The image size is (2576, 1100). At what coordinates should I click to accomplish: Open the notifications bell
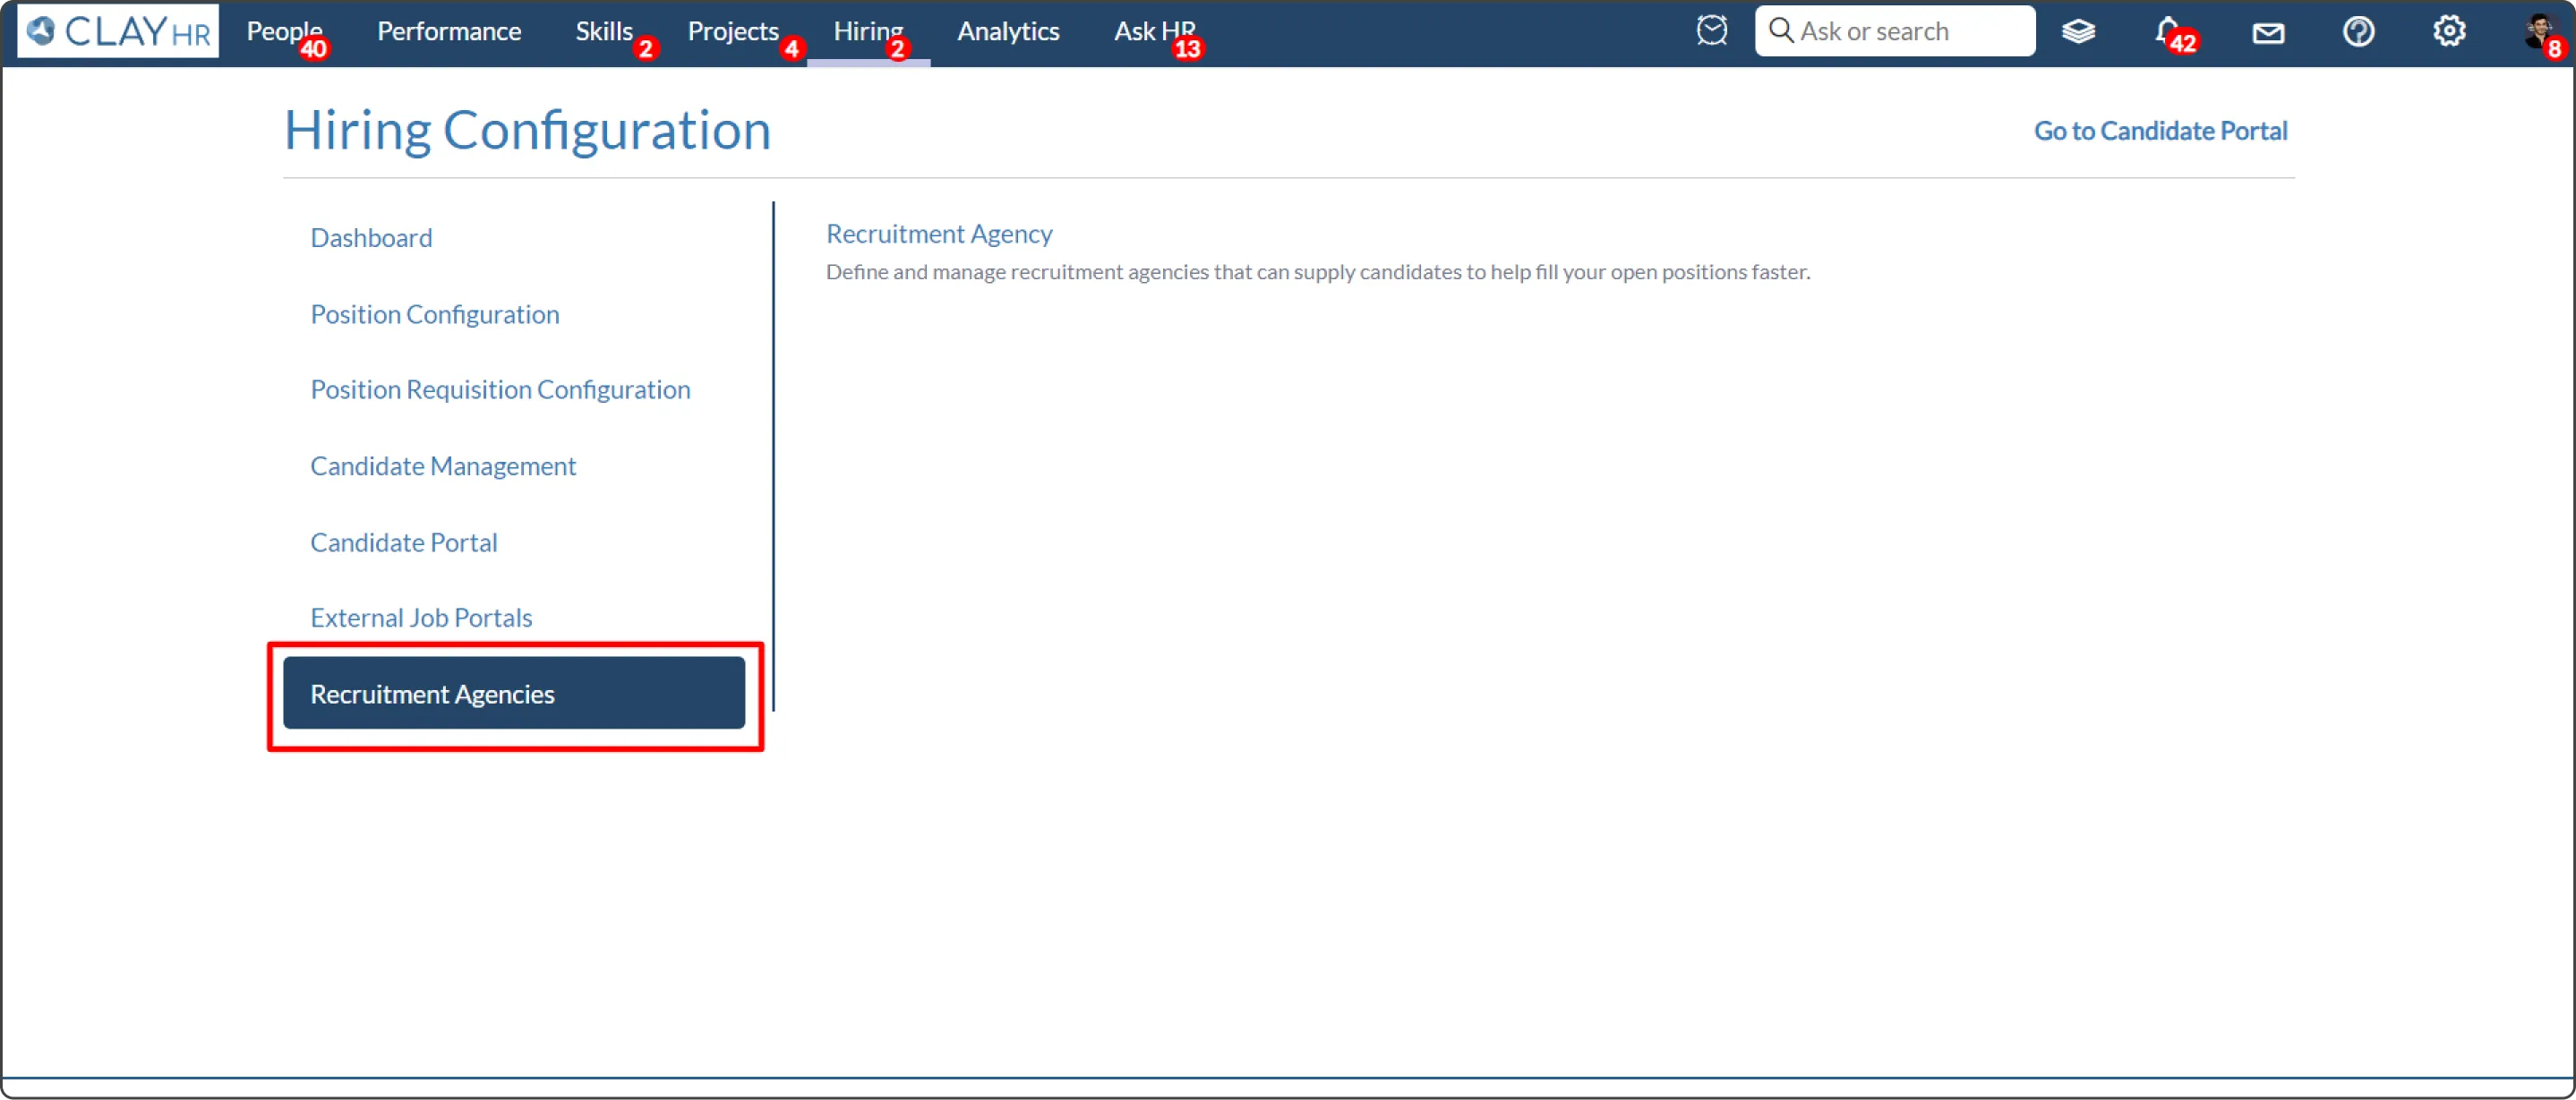[x=2167, y=31]
